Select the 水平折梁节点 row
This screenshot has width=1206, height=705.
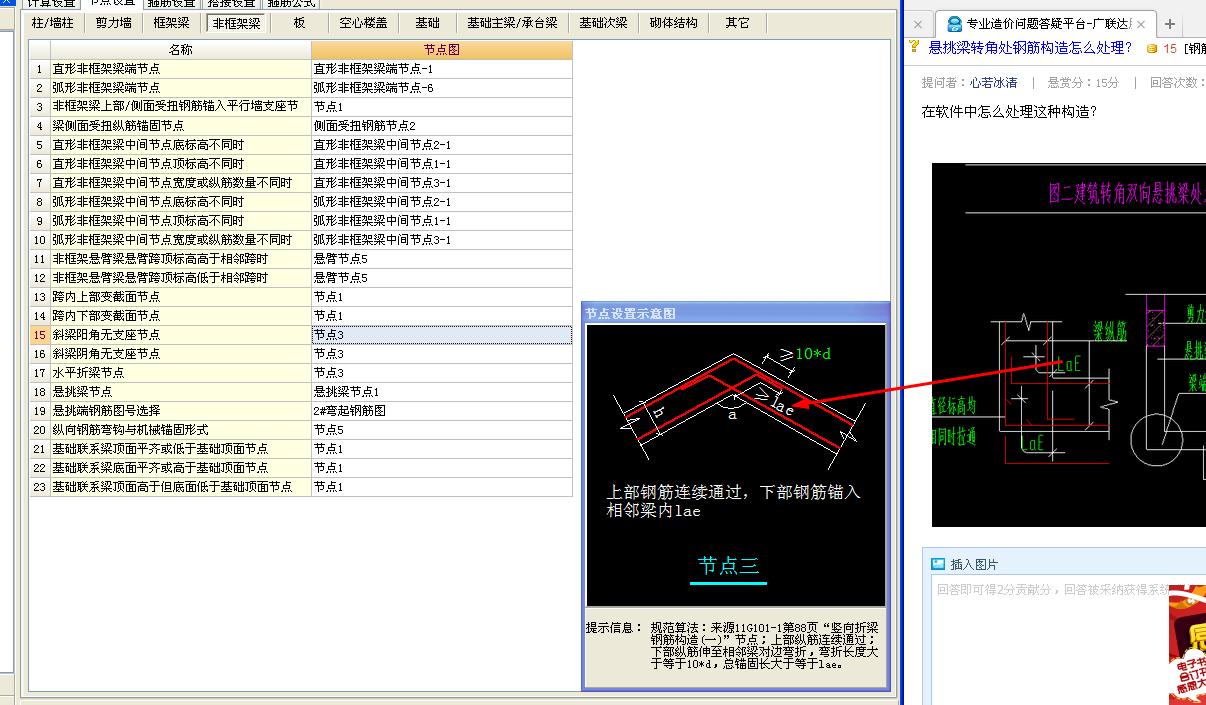pos(181,373)
